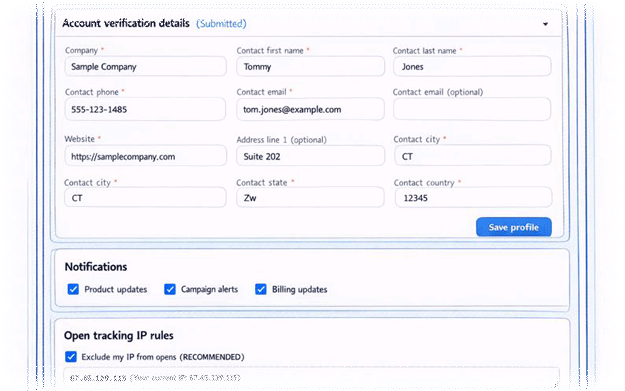This screenshot has height=391, width=625.
Task: Click the Contact state label
Action: point(261,183)
